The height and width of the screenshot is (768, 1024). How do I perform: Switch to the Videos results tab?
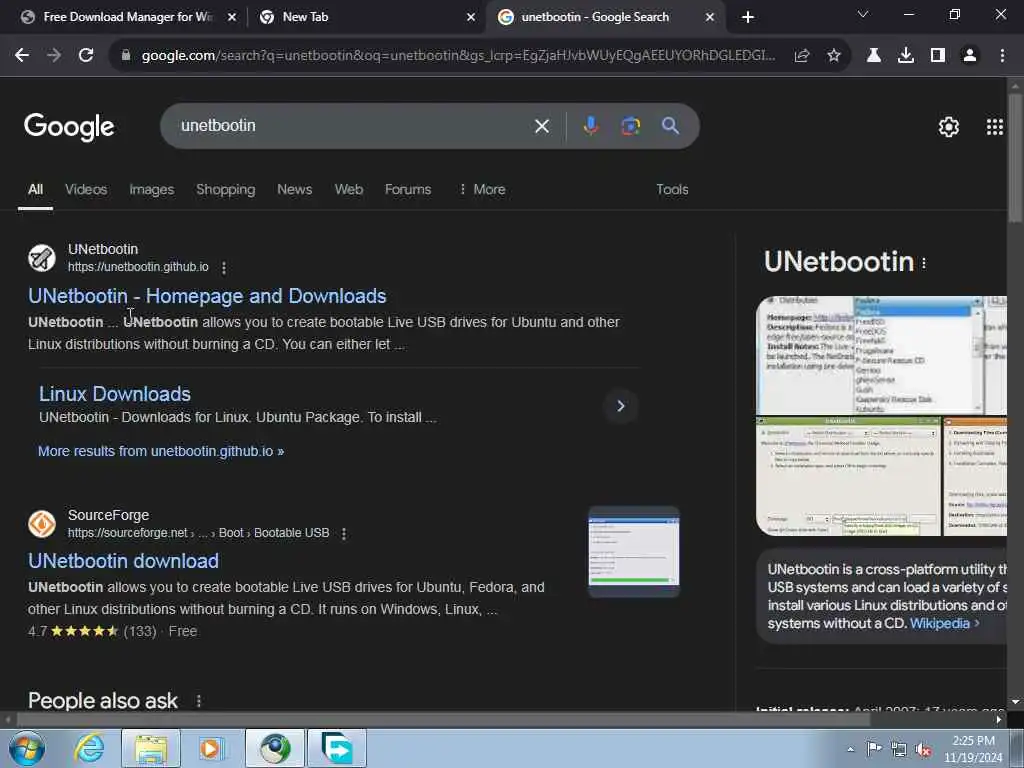[x=86, y=189]
